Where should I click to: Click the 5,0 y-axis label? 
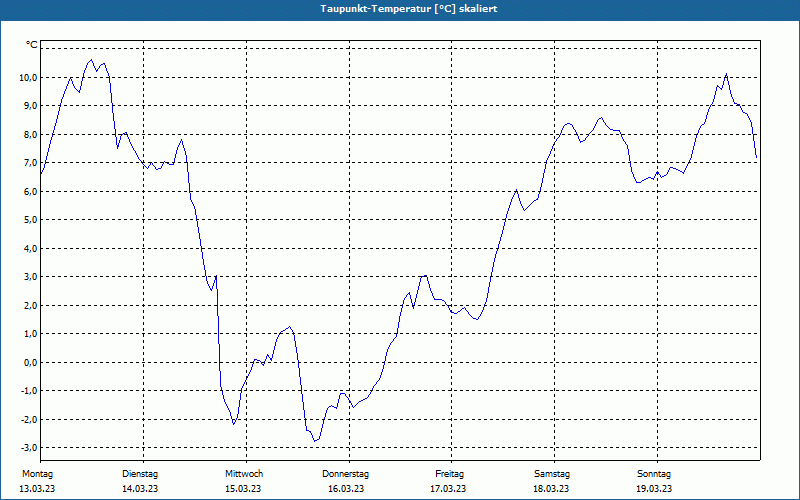30,220
